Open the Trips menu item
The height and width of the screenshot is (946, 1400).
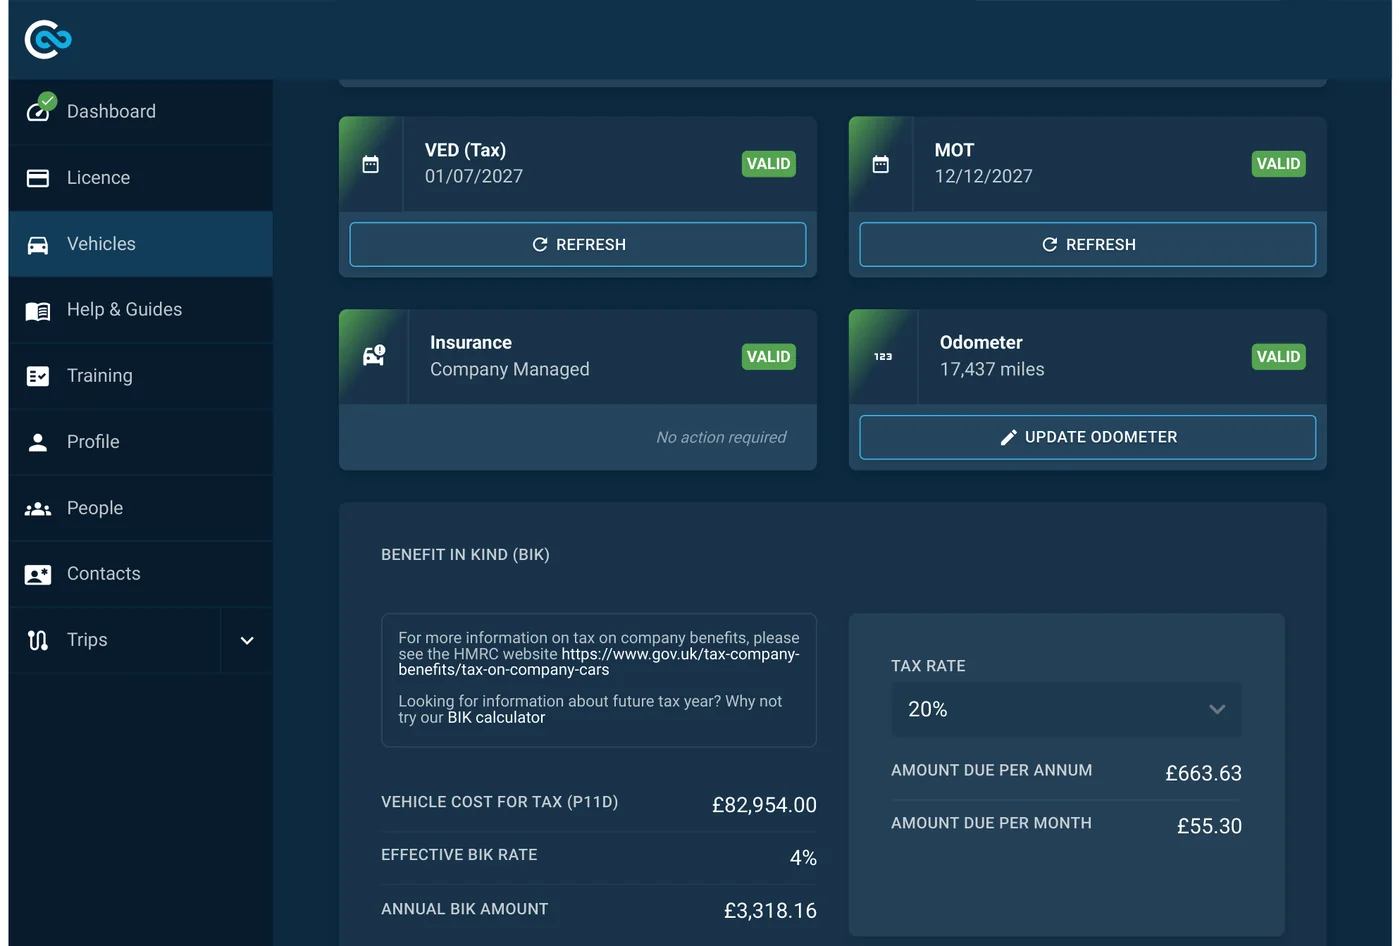[x=114, y=640]
